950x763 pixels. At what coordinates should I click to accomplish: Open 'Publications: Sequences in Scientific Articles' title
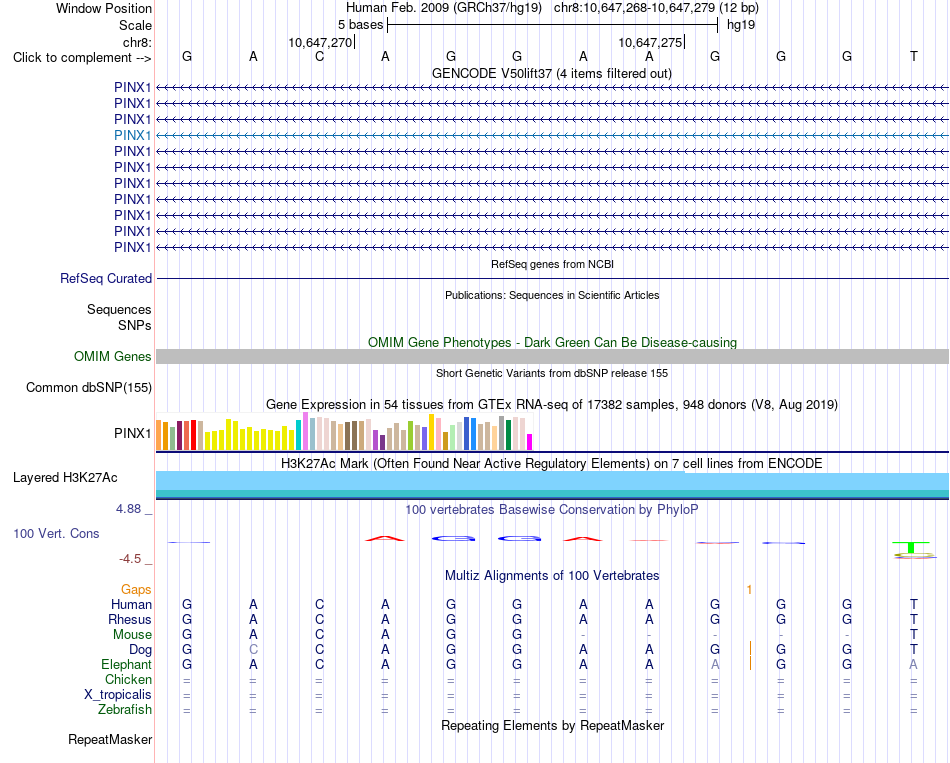(552, 295)
